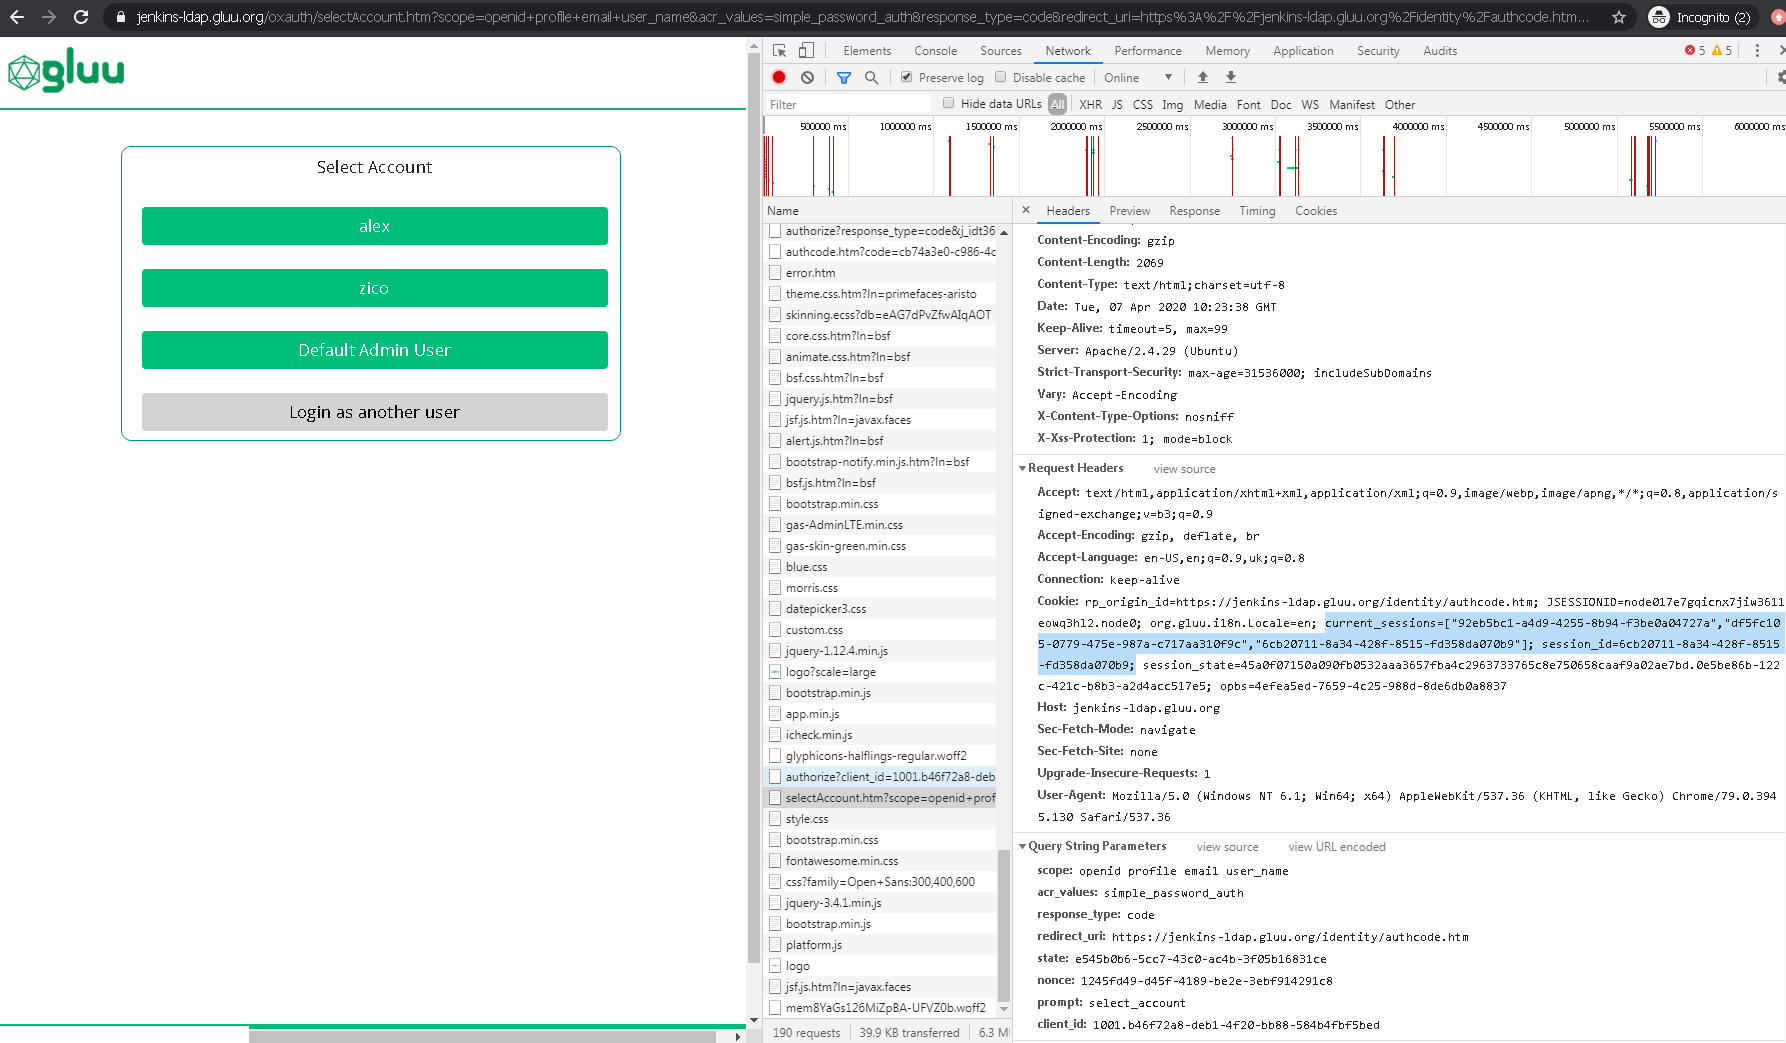Collapse the Query String Parameters section
Image resolution: width=1786 pixels, height=1043 pixels.
pyautogui.click(x=1023, y=846)
